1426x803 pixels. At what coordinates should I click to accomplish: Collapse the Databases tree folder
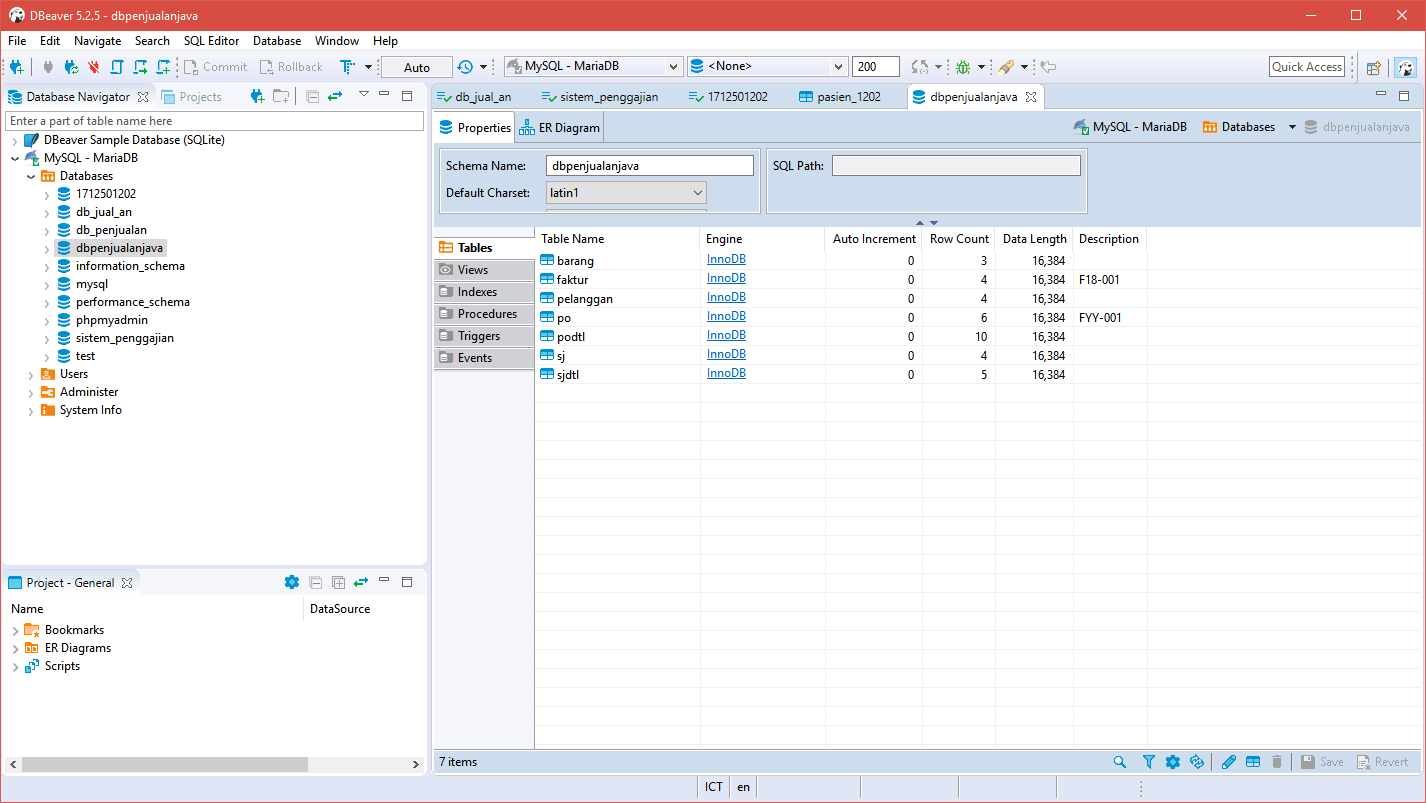tap(31, 177)
